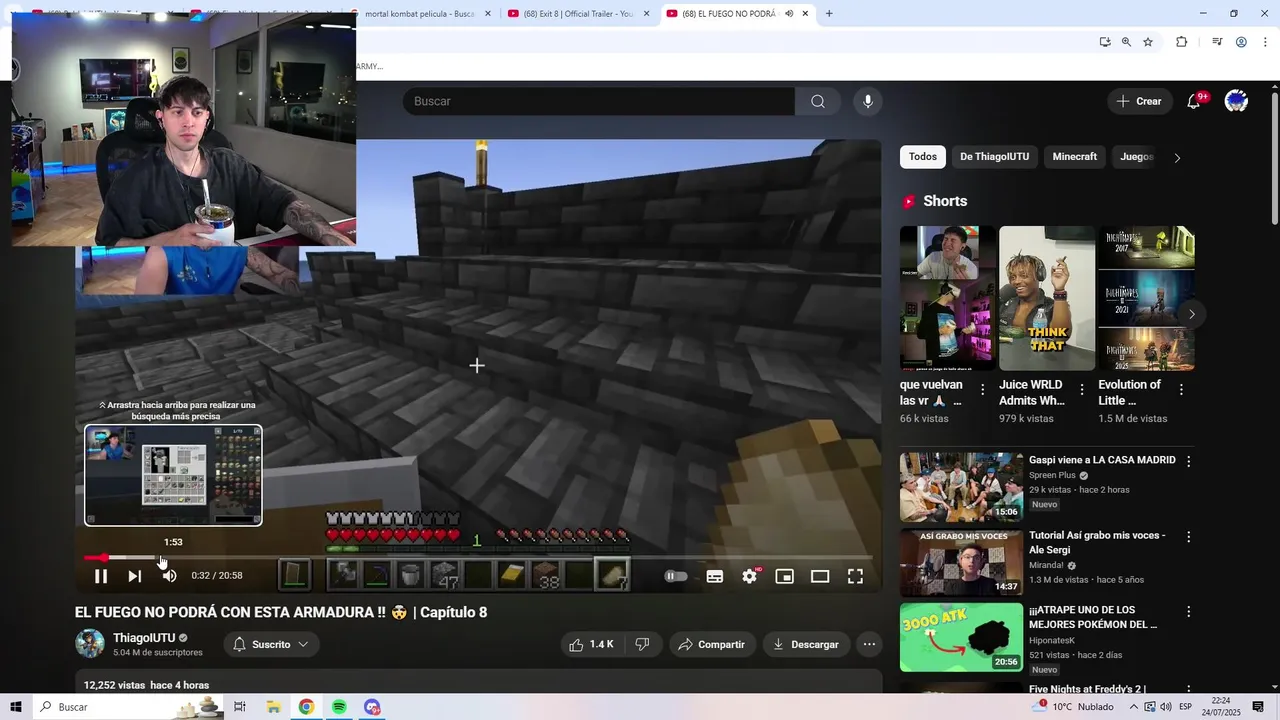Start voice search with microphone
Viewport: 1280px width, 720px height.
click(x=868, y=101)
